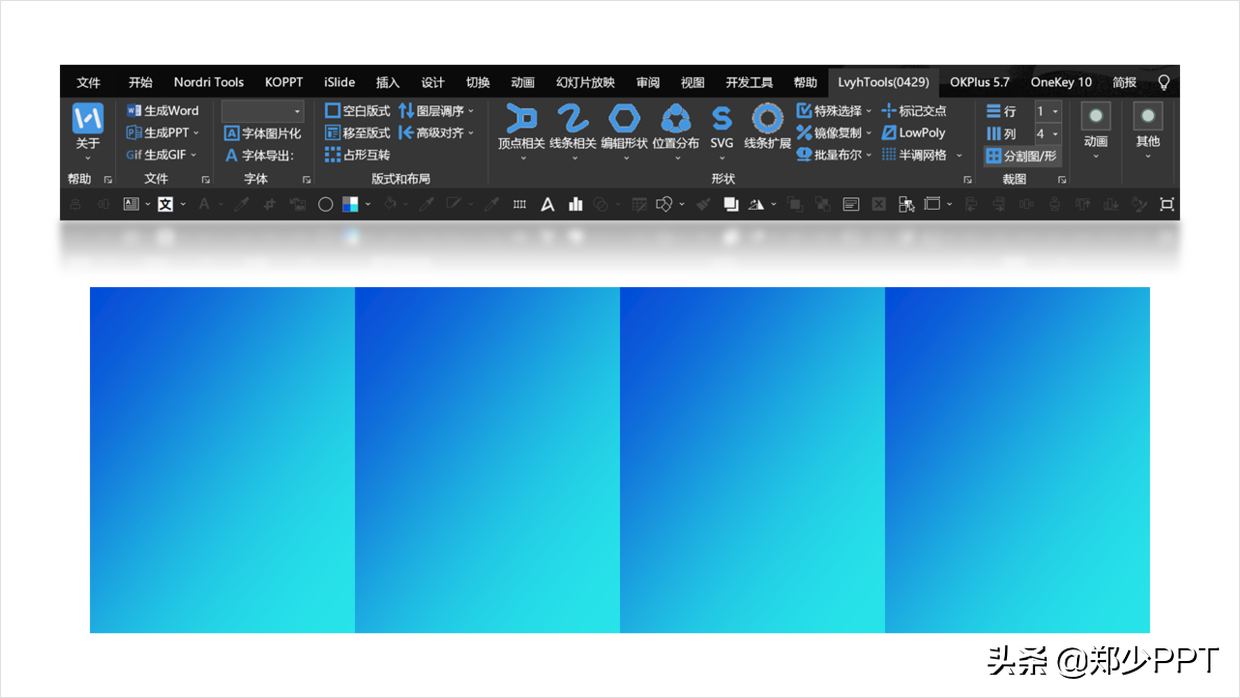1240x698 pixels.
Task: Open the 动画 group button
Action: tap(1096, 130)
